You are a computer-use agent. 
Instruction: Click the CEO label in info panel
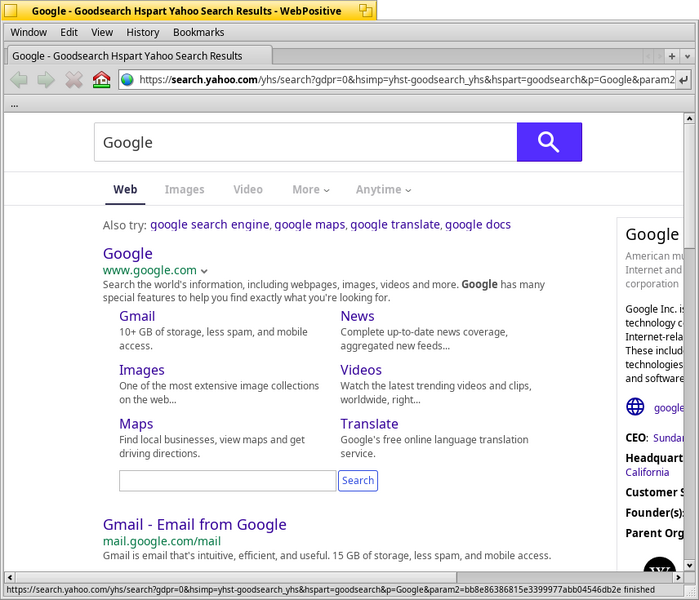point(637,438)
